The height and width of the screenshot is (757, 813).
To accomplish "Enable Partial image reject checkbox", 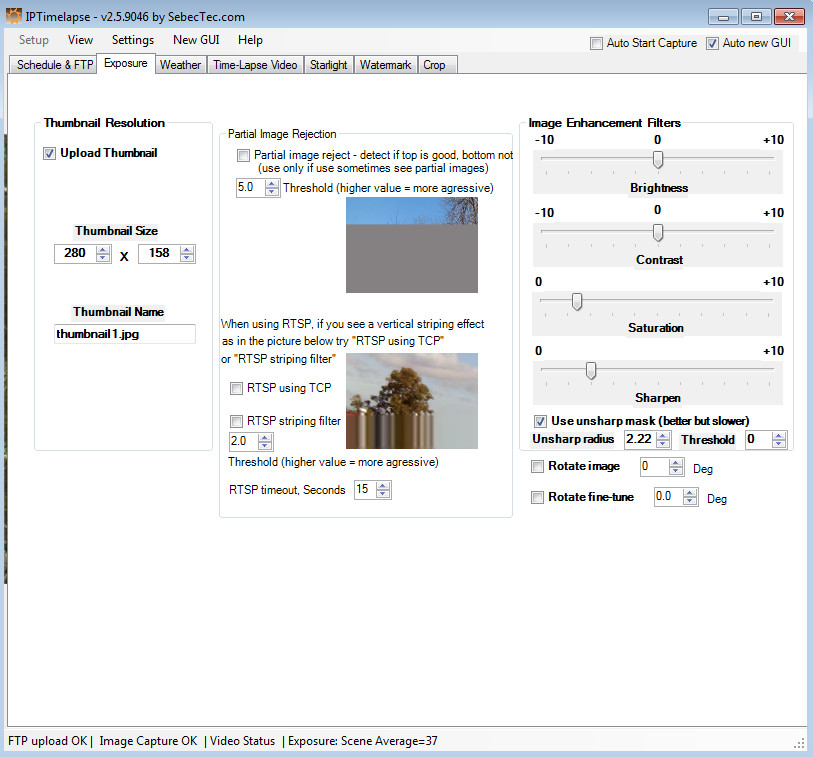I will click(243, 155).
